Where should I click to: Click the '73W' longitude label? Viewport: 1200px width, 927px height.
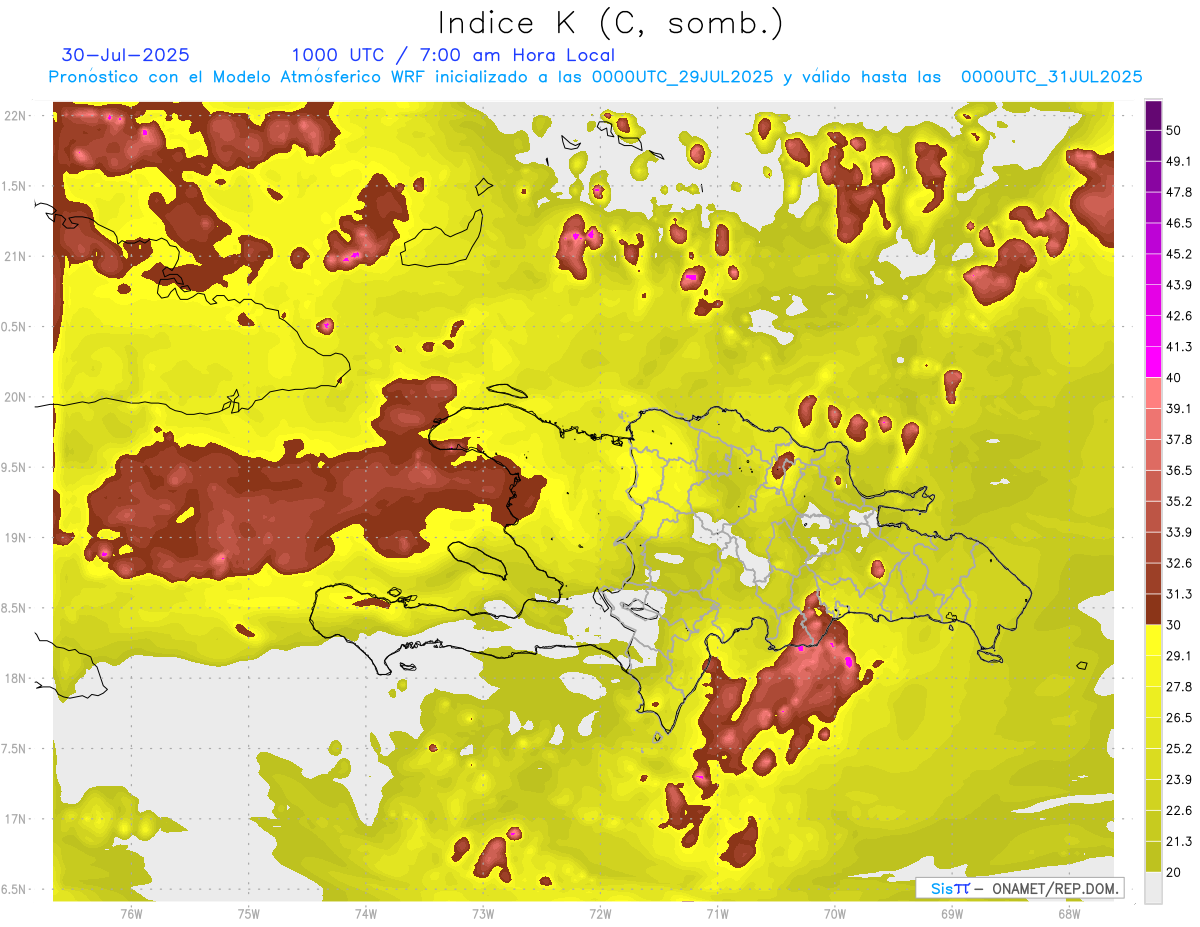pos(483,913)
